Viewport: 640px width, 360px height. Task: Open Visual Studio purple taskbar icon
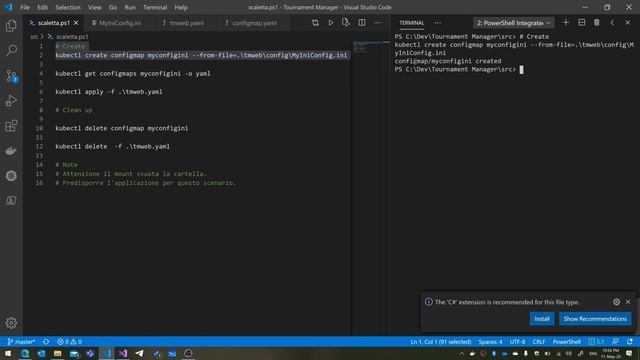[123, 353]
